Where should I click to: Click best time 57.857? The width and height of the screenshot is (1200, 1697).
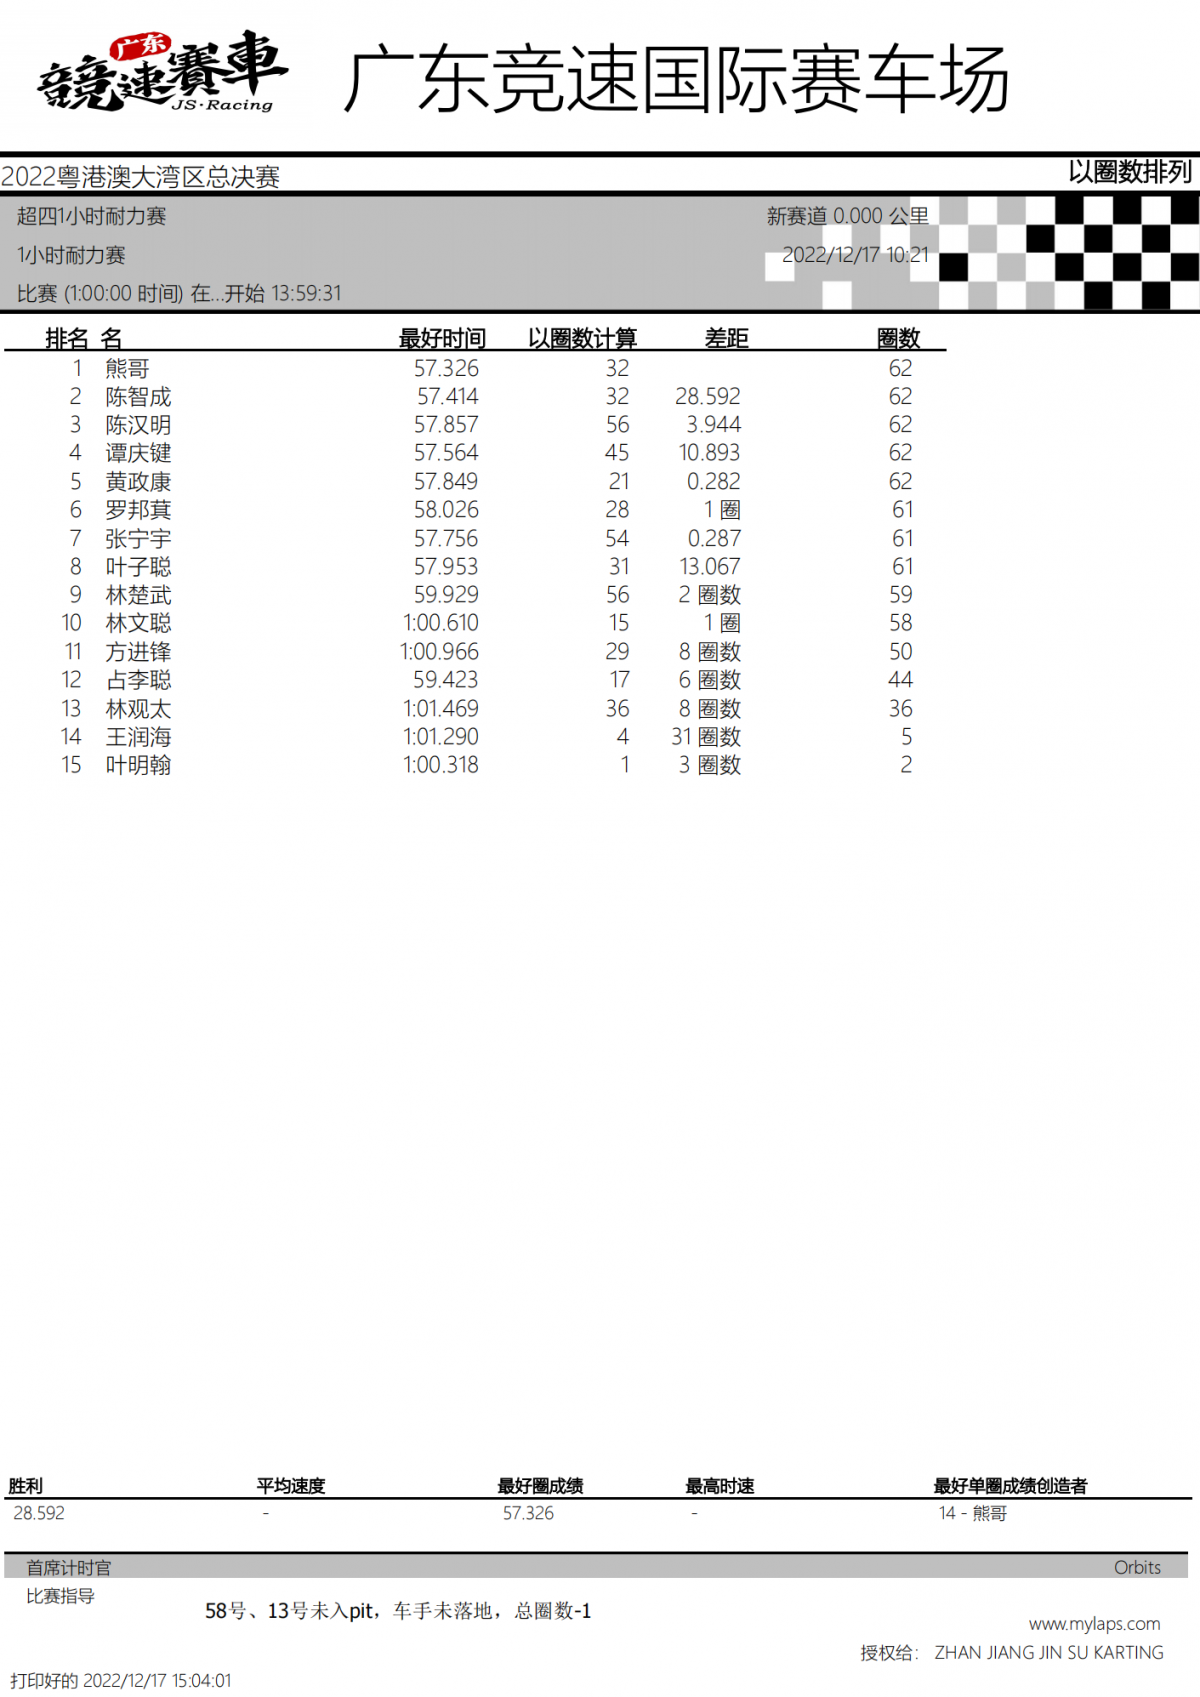[x=446, y=425]
